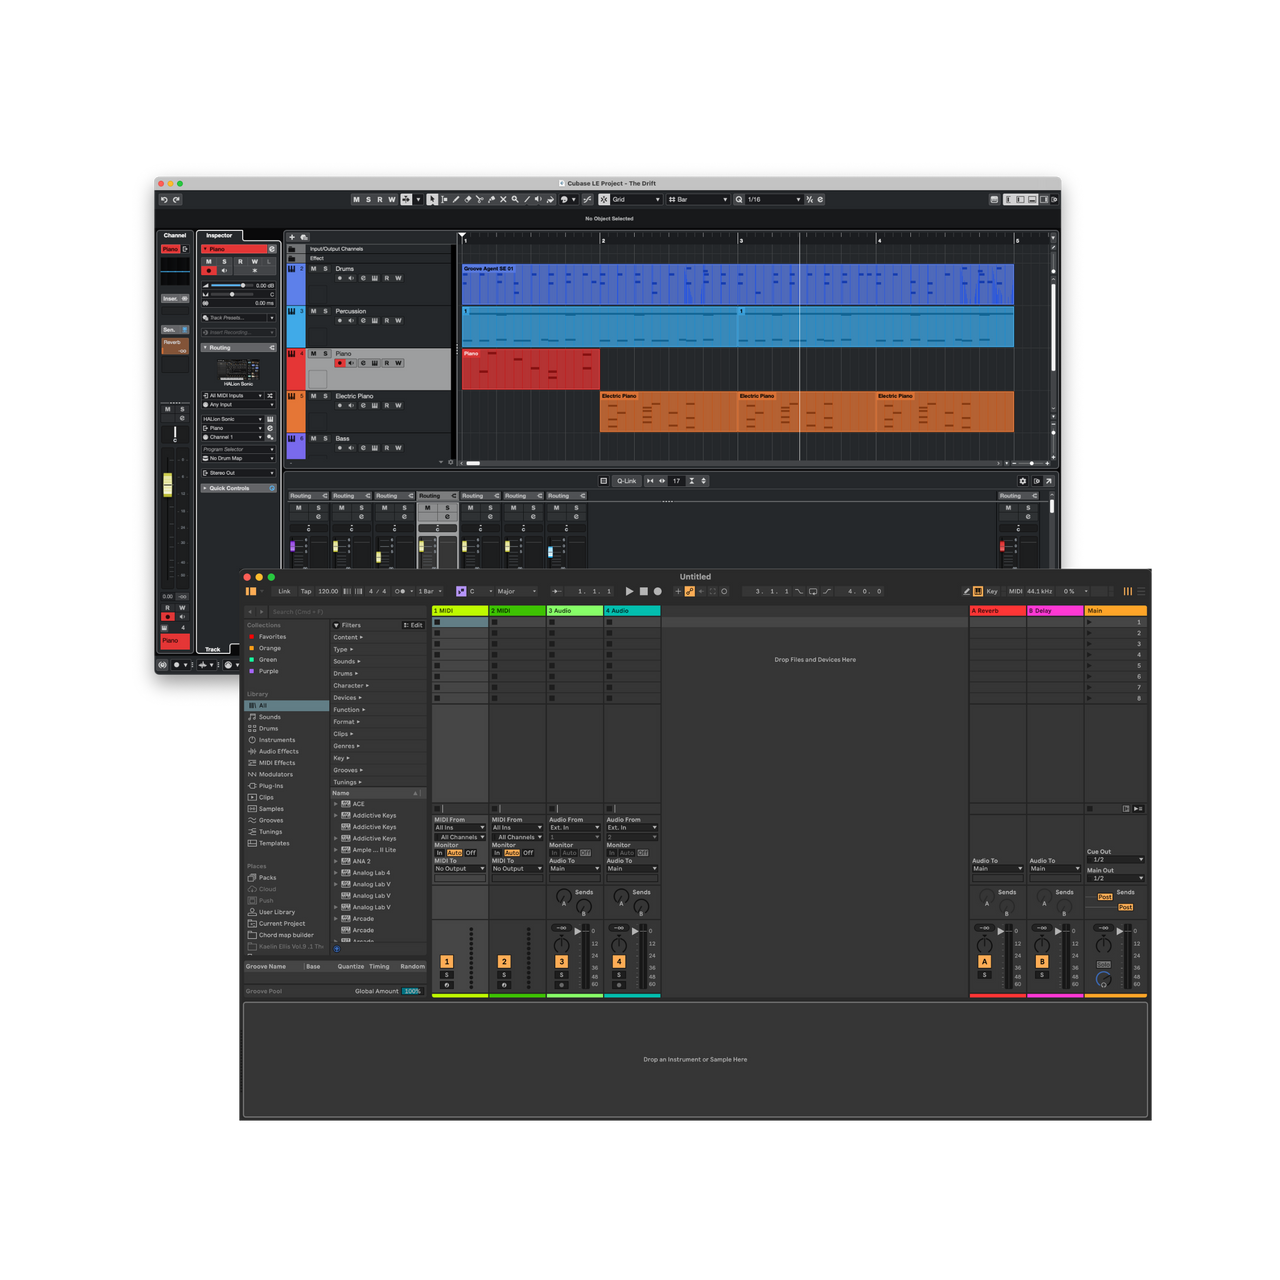
Task: Open the 1/16 quantize preset dropdown
Action: [774, 199]
